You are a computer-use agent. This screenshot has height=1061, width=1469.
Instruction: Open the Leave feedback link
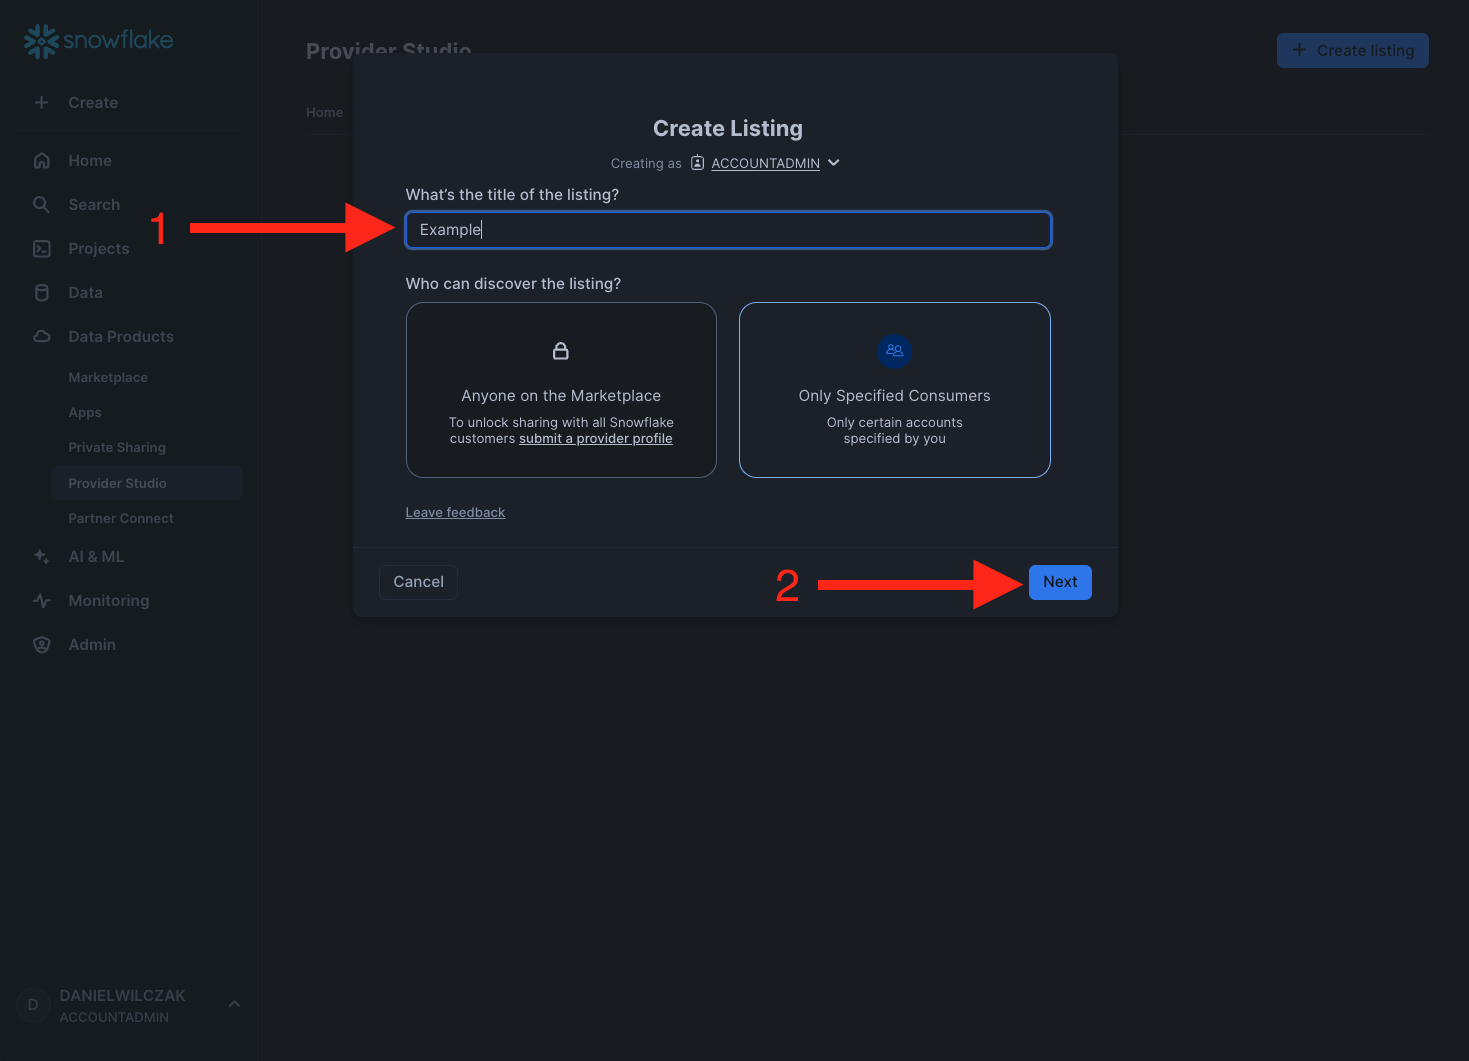[455, 513]
